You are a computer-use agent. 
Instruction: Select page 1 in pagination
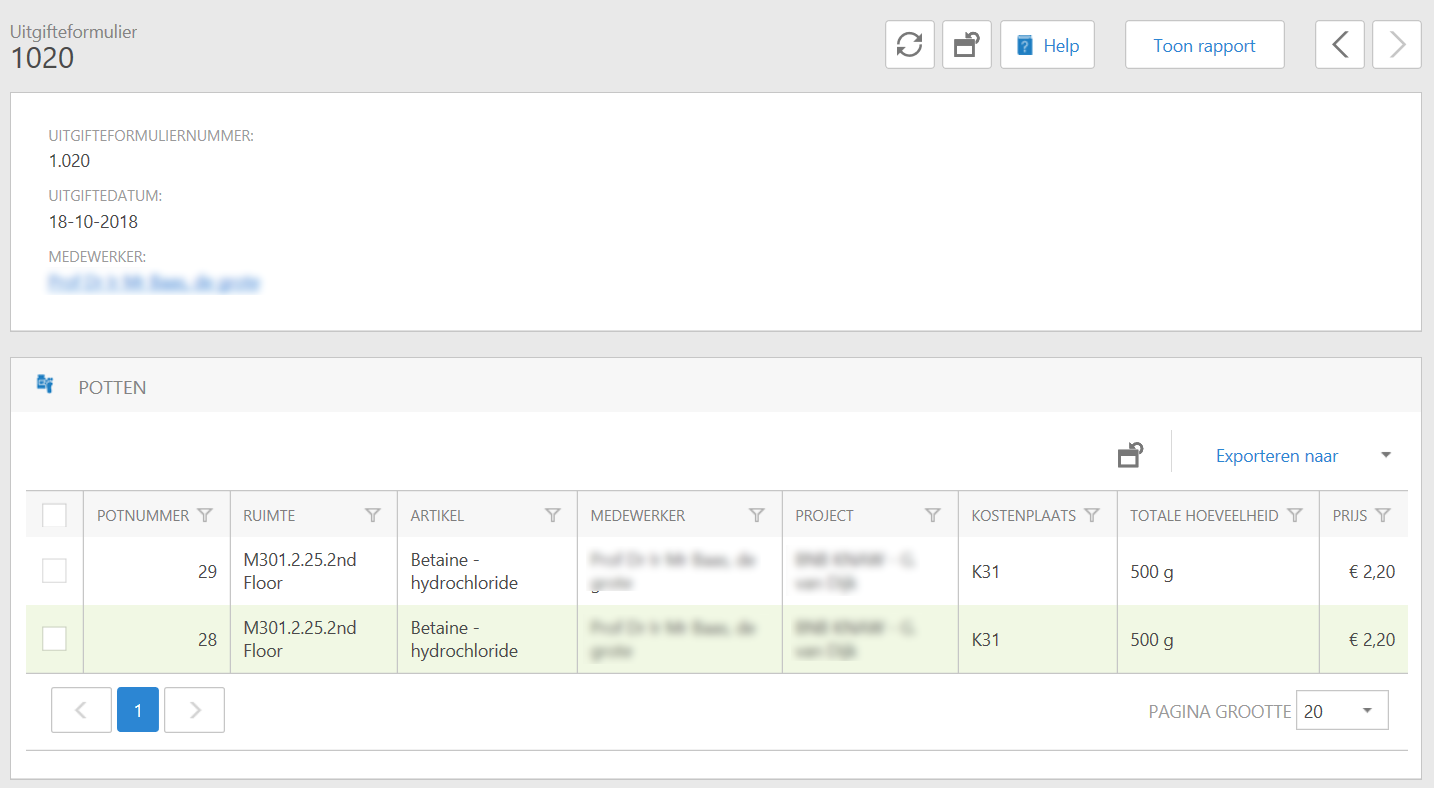tap(138, 710)
